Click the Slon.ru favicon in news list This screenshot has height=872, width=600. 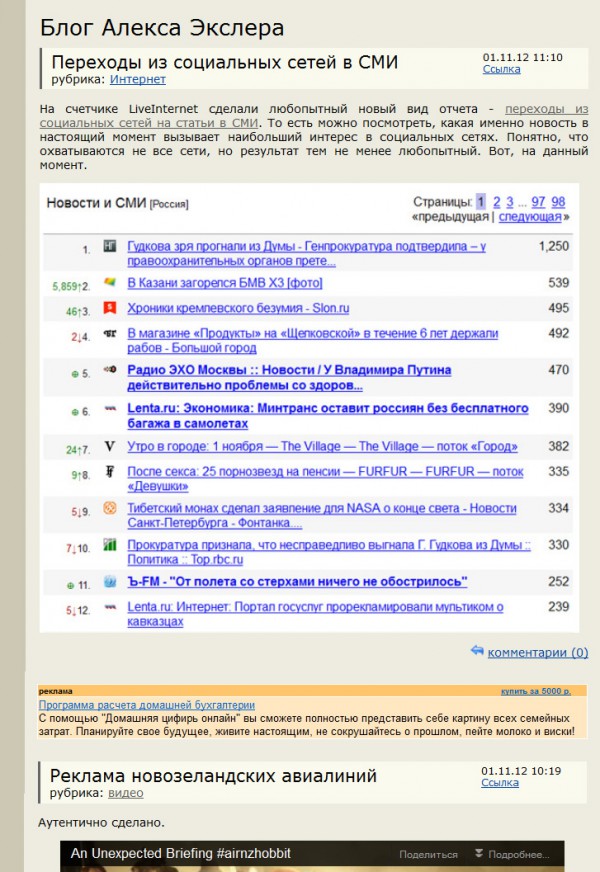pos(109,308)
